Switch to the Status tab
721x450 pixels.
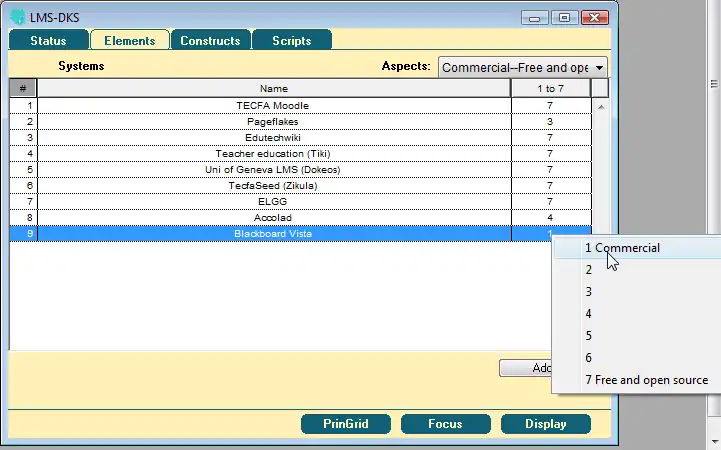[48, 41]
